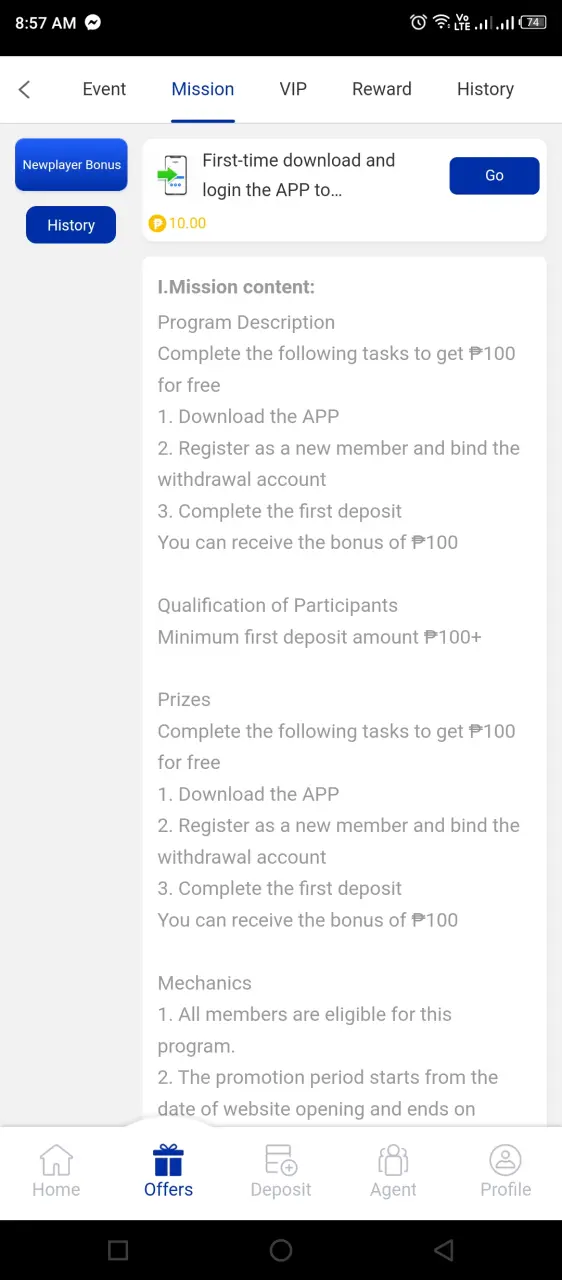The width and height of the screenshot is (562, 1280).
Task: Switch to the Event tab
Action: click(104, 89)
